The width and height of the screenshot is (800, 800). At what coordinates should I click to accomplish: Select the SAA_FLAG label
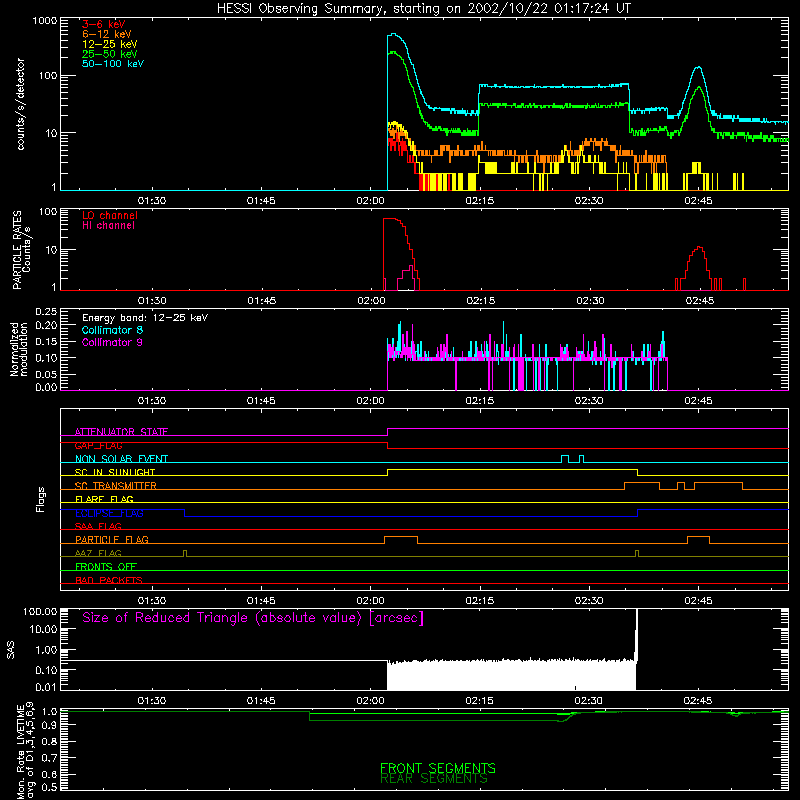[x=98, y=526]
